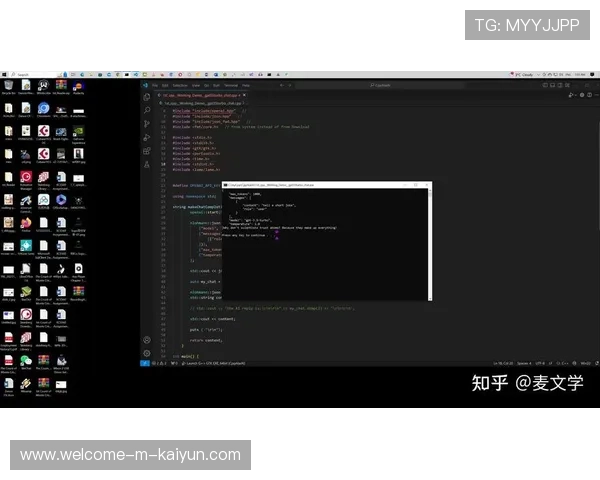The height and width of the screenshot is (480, 600).
Task: Open Source Control view in activity bar
Action: pyautogui.click(x=146, y=124)
